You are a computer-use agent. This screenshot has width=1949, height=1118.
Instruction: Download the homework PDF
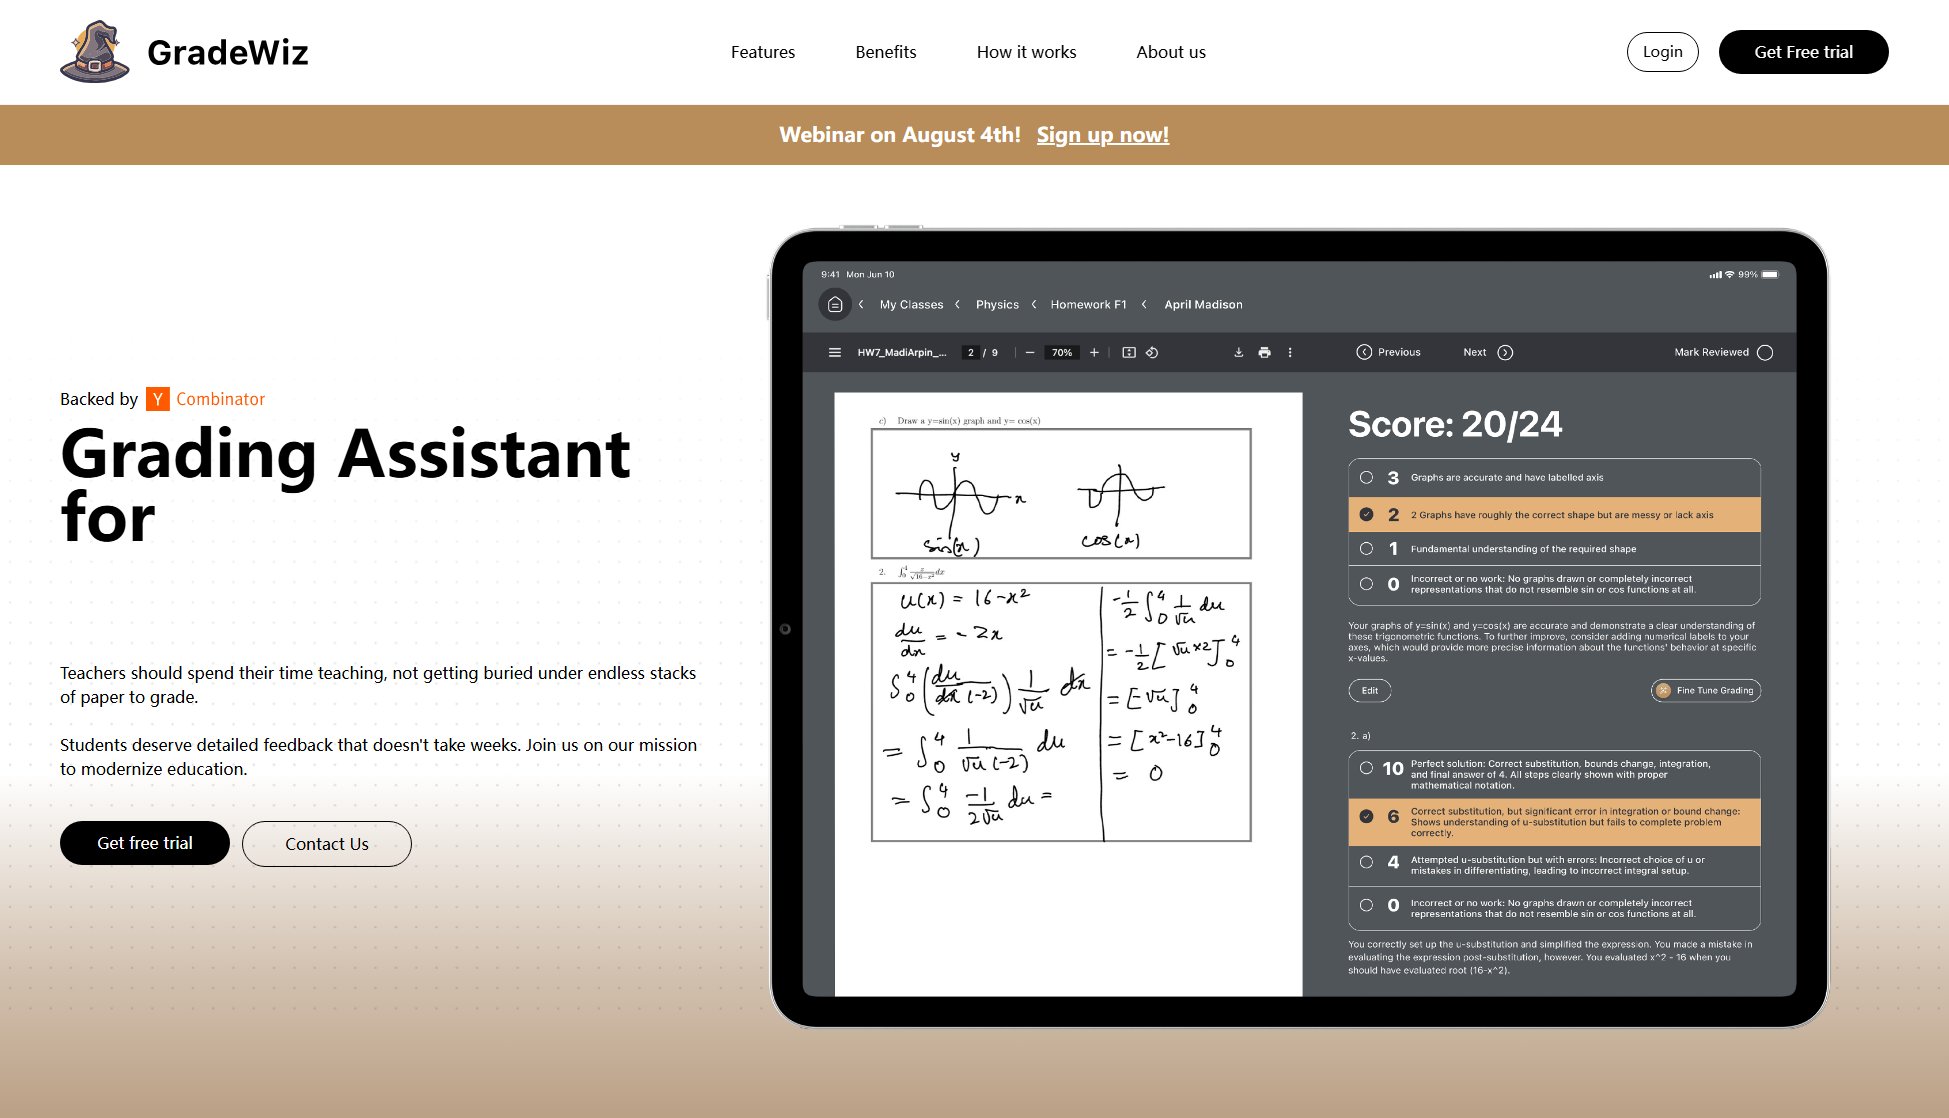[x=1238, y=353]
